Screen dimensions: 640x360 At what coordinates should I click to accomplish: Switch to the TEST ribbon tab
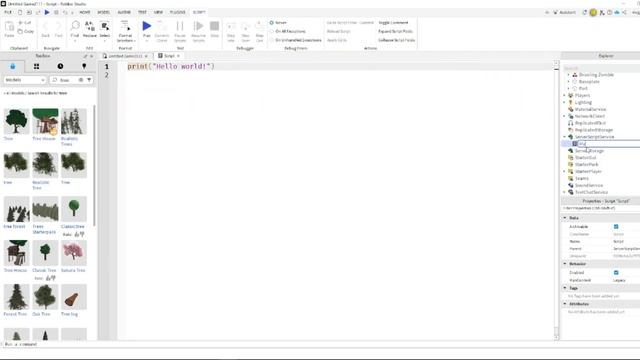tap(142, 13)
